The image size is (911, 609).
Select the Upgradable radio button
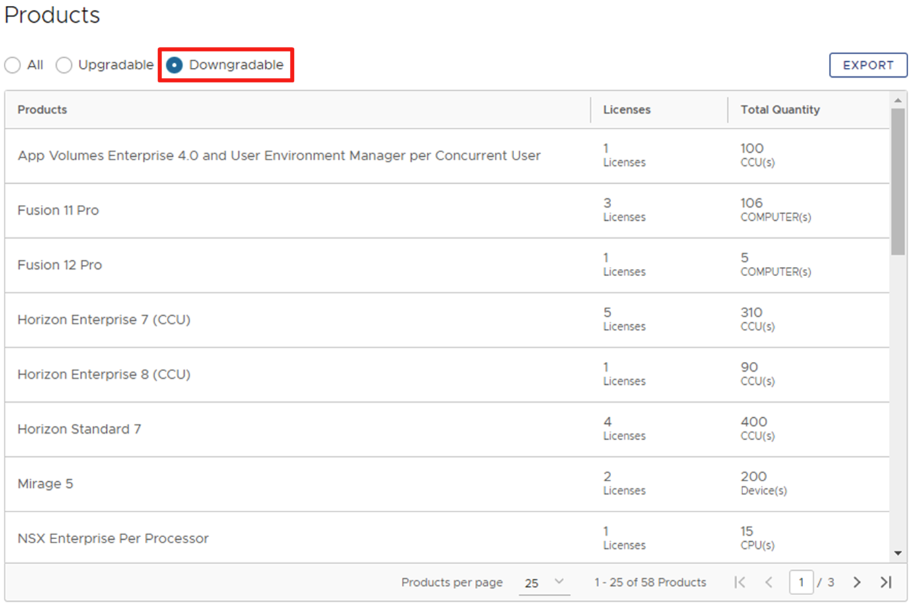coord(64,65)
